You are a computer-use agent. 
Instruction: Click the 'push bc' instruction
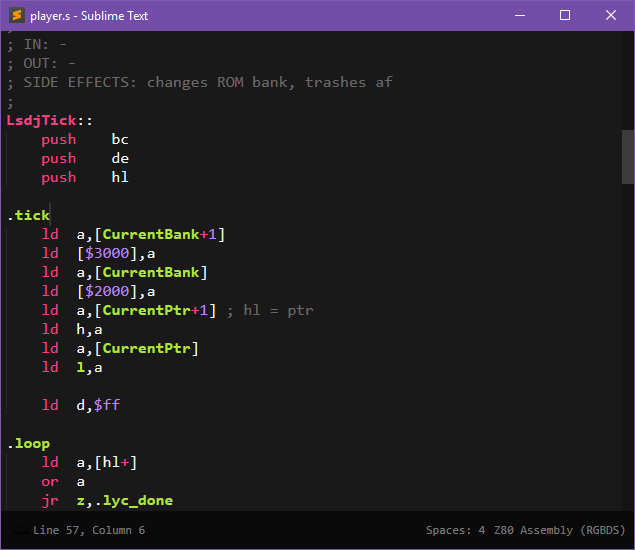85,139
